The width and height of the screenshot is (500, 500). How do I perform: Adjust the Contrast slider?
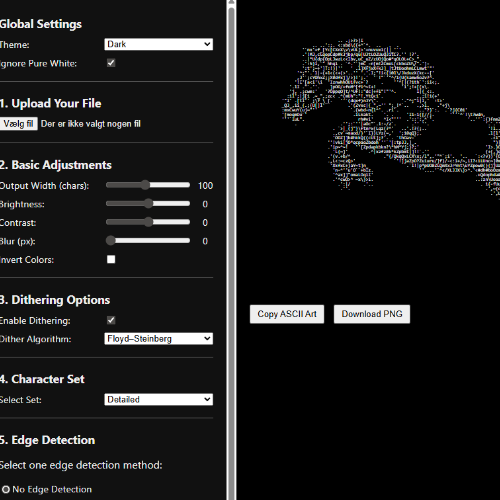click(x=148, y=222)
